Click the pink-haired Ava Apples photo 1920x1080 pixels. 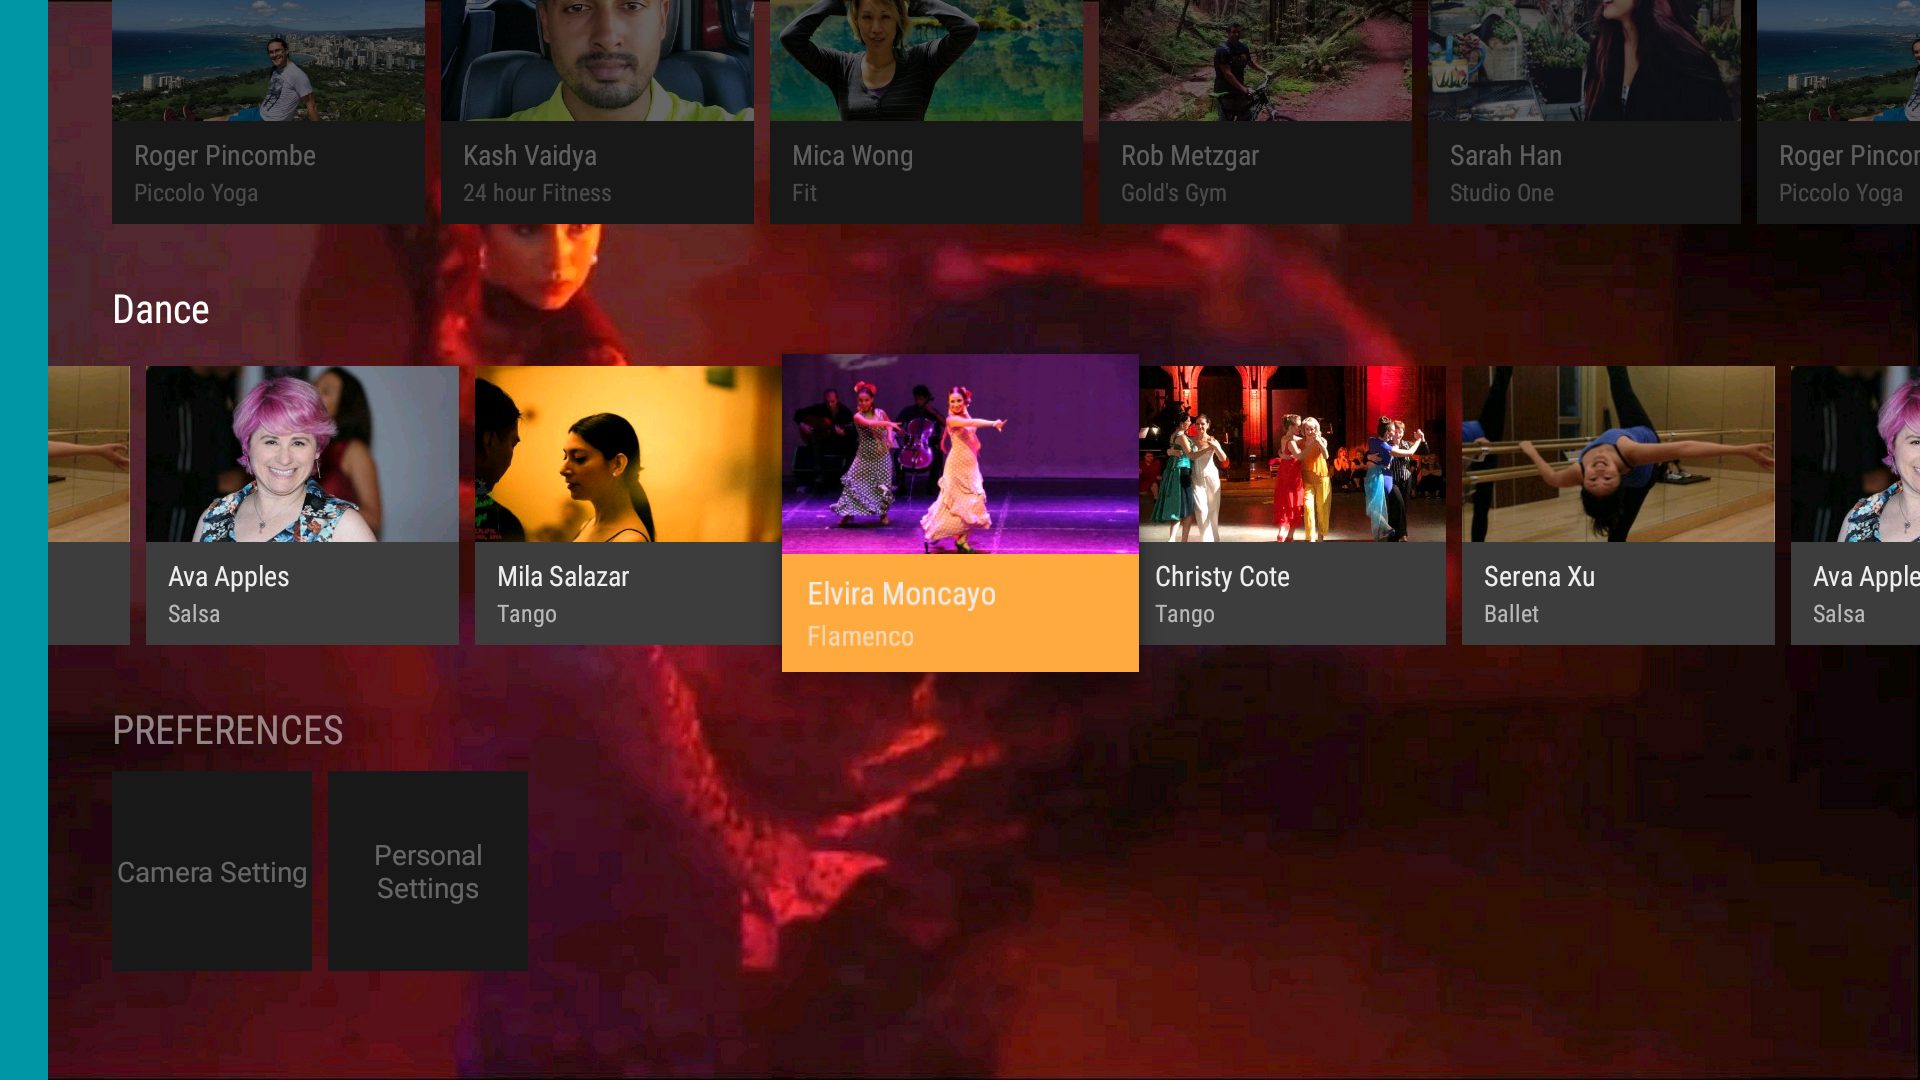point(302,455)
